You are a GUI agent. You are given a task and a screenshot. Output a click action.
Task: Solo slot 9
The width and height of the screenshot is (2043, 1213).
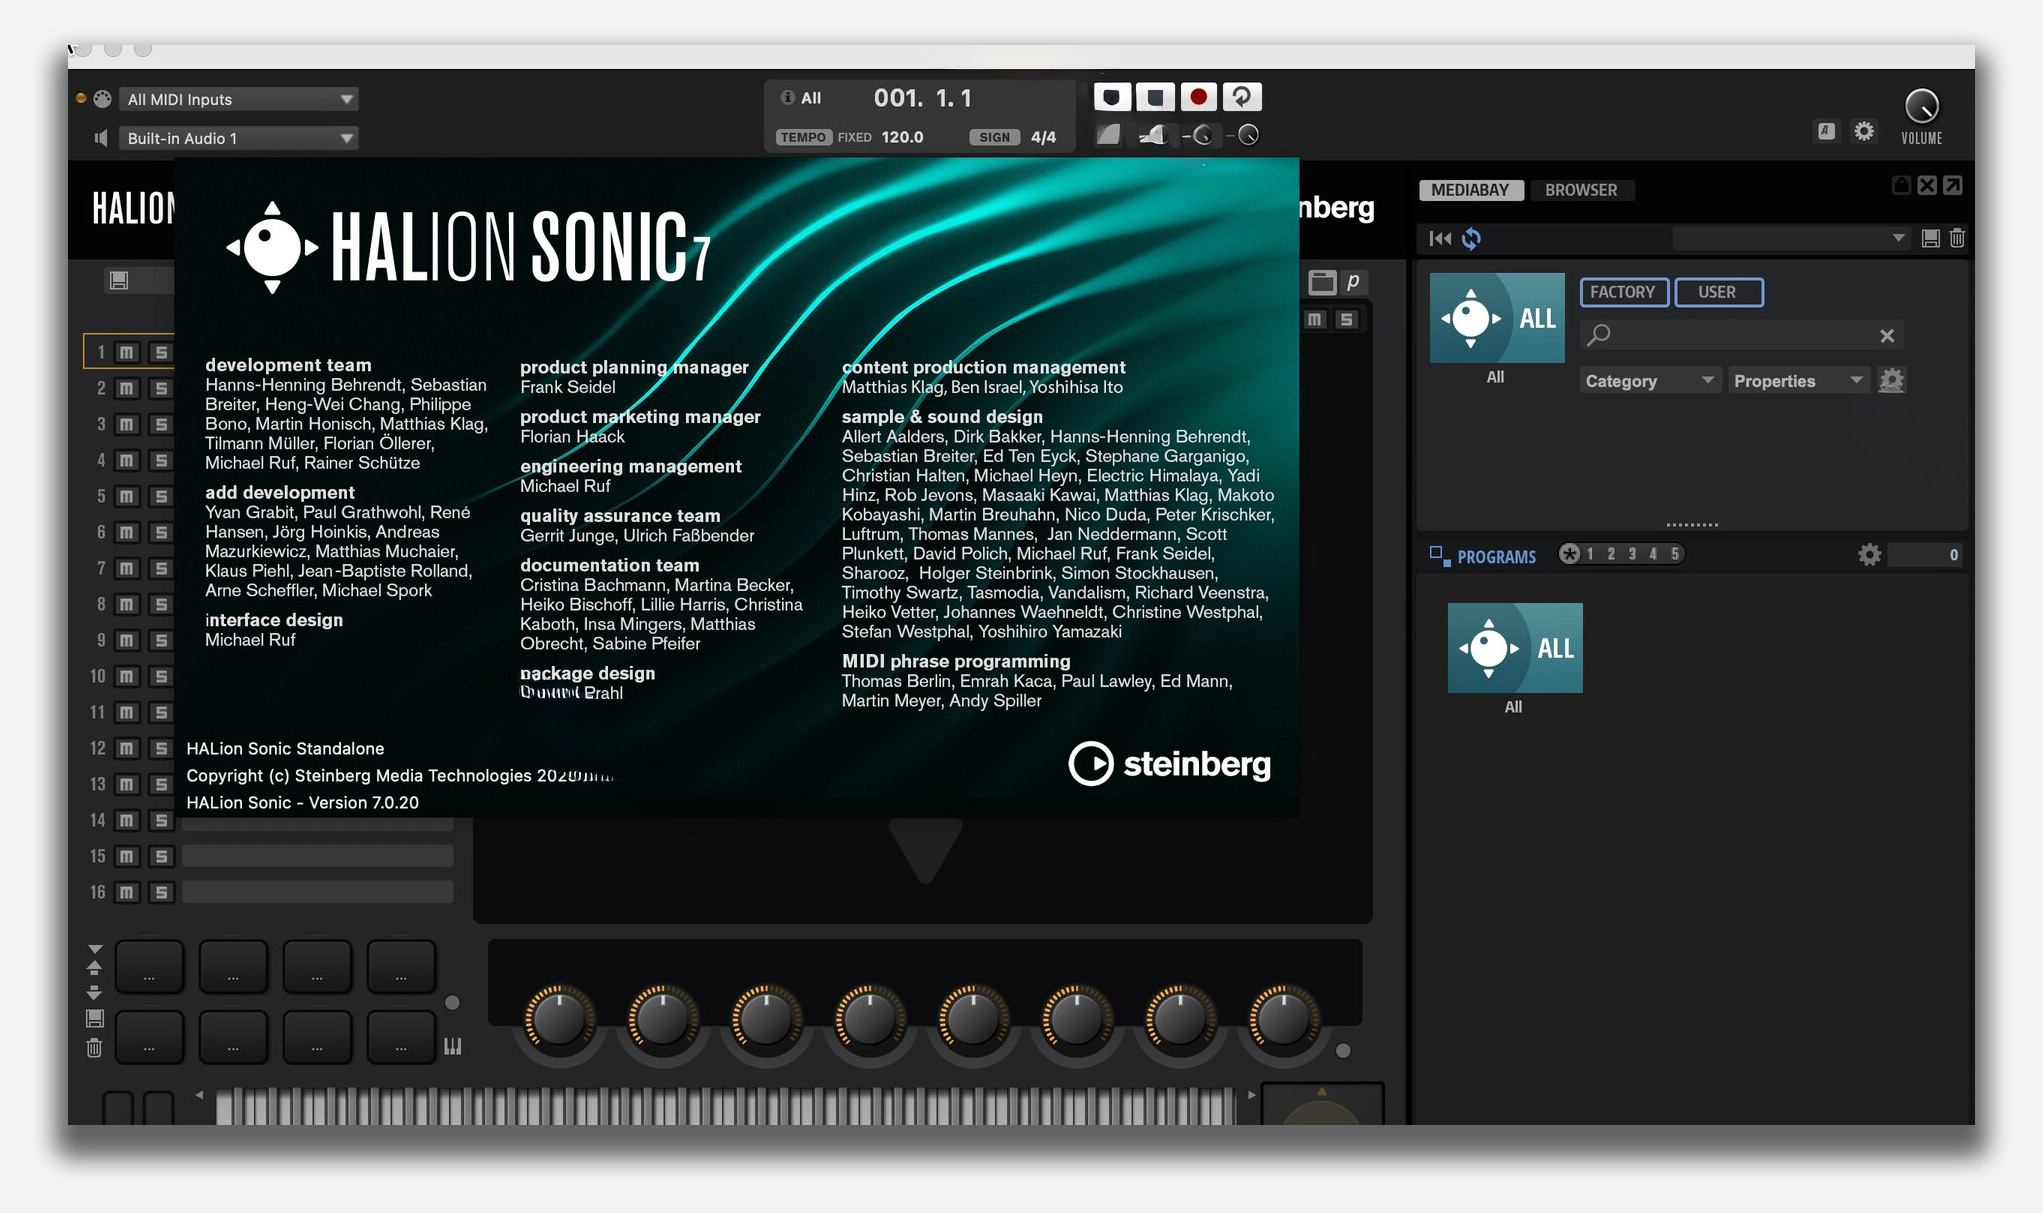161,640
